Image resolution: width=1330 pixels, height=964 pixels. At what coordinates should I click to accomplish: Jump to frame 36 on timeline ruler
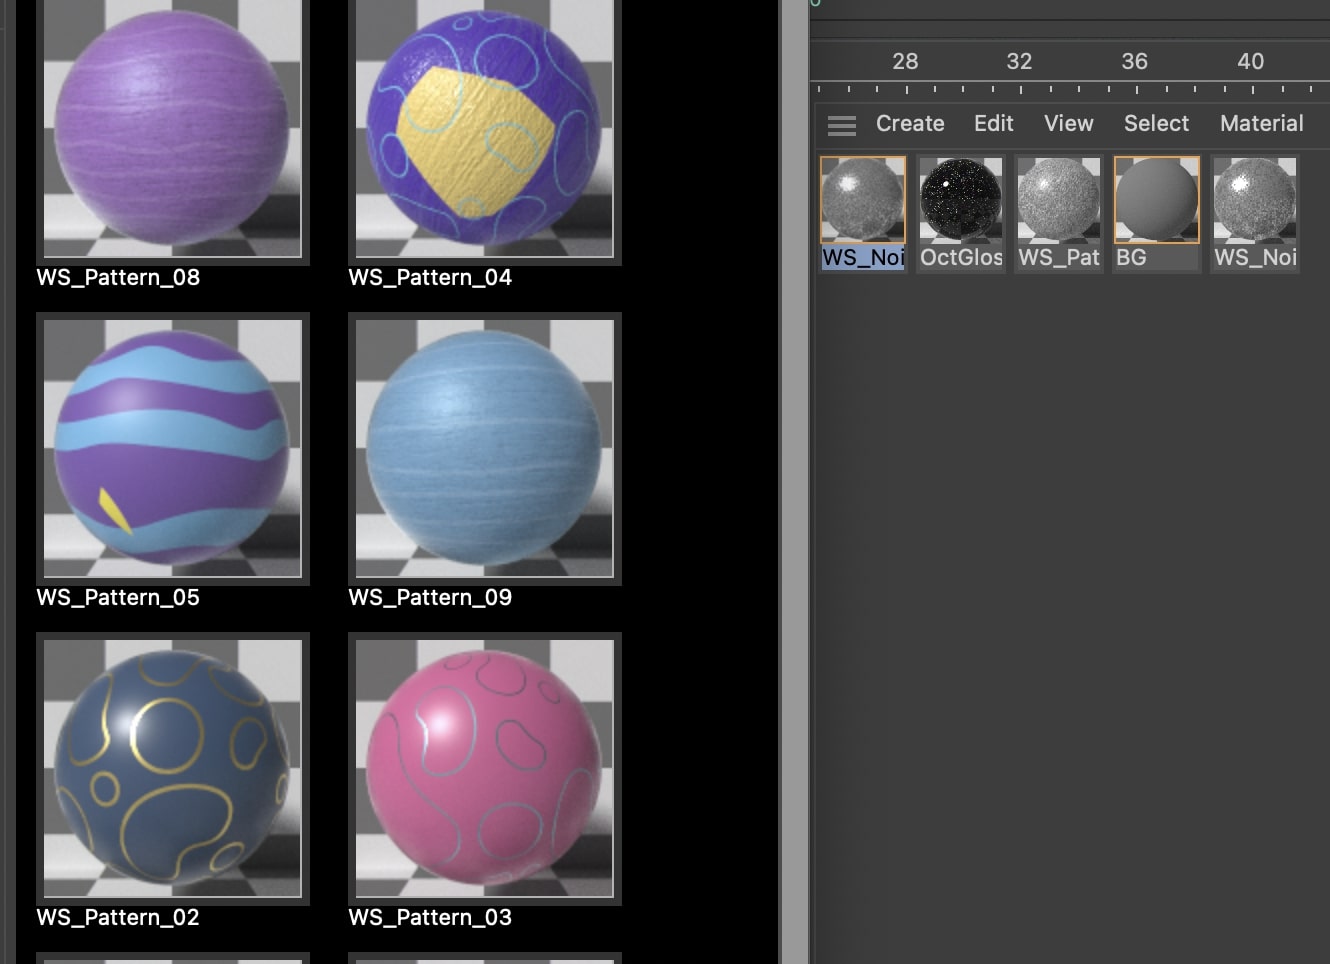(x=1134, y=62)
